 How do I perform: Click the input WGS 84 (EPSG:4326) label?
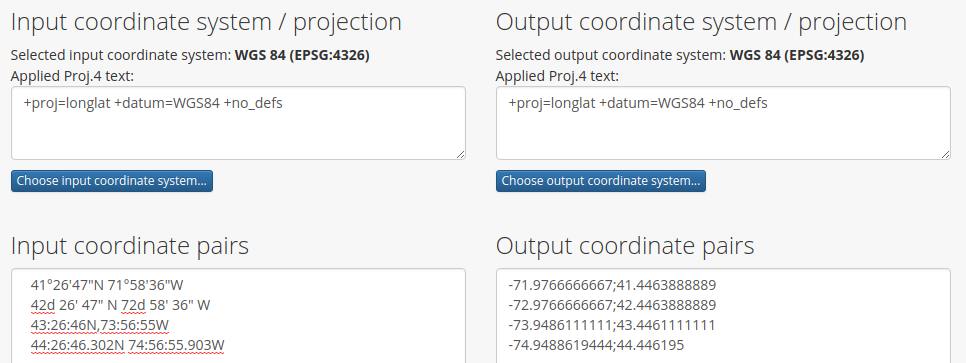coord(302,55)
